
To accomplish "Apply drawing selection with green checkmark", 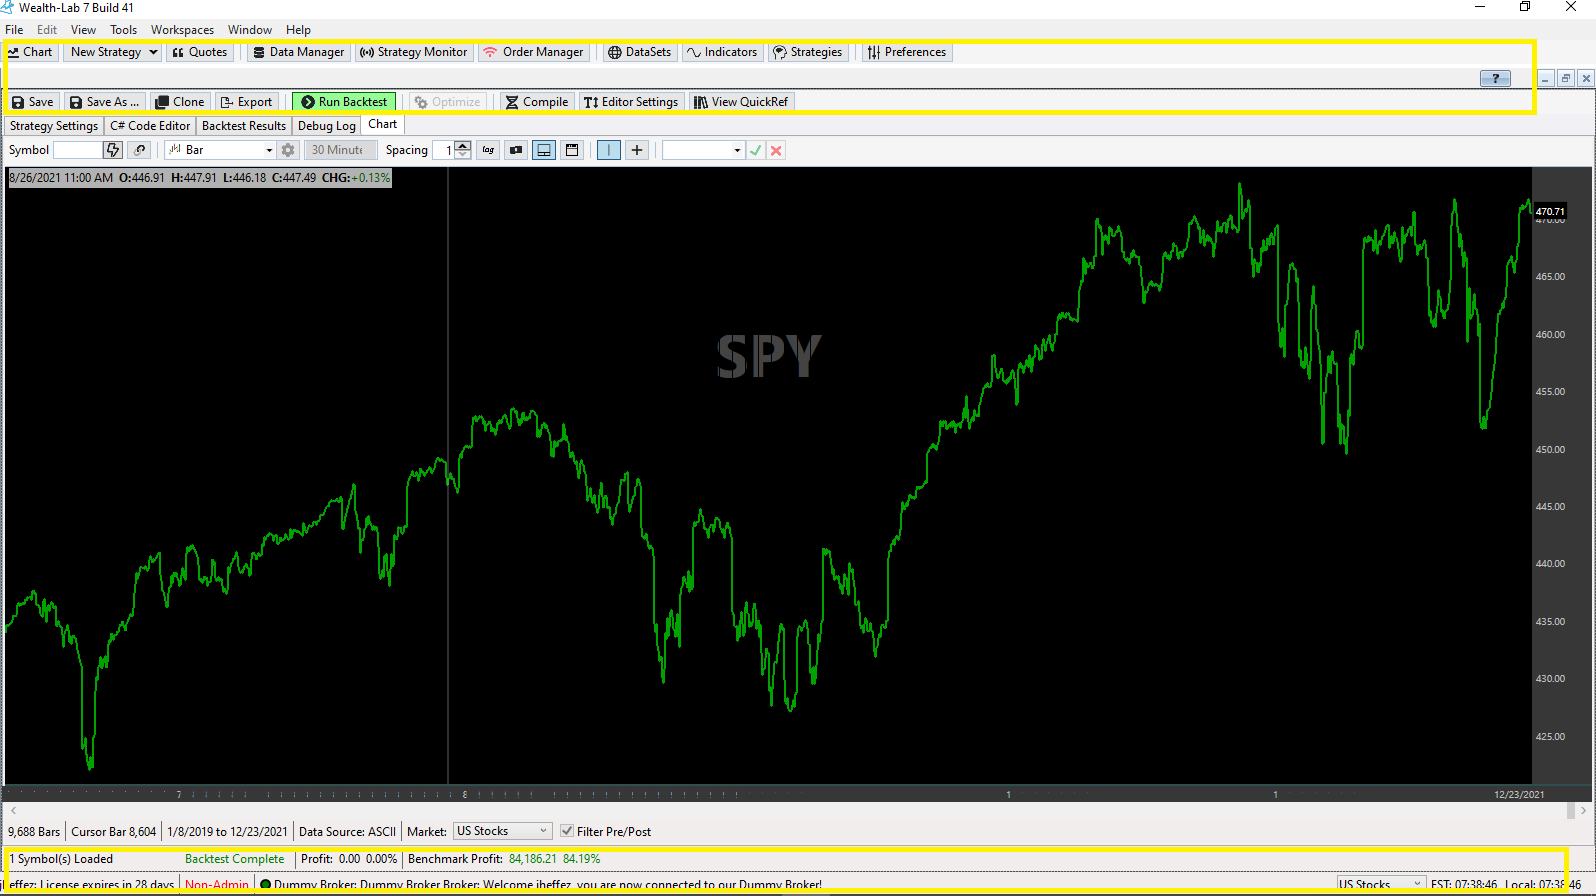I will point(756,150).
